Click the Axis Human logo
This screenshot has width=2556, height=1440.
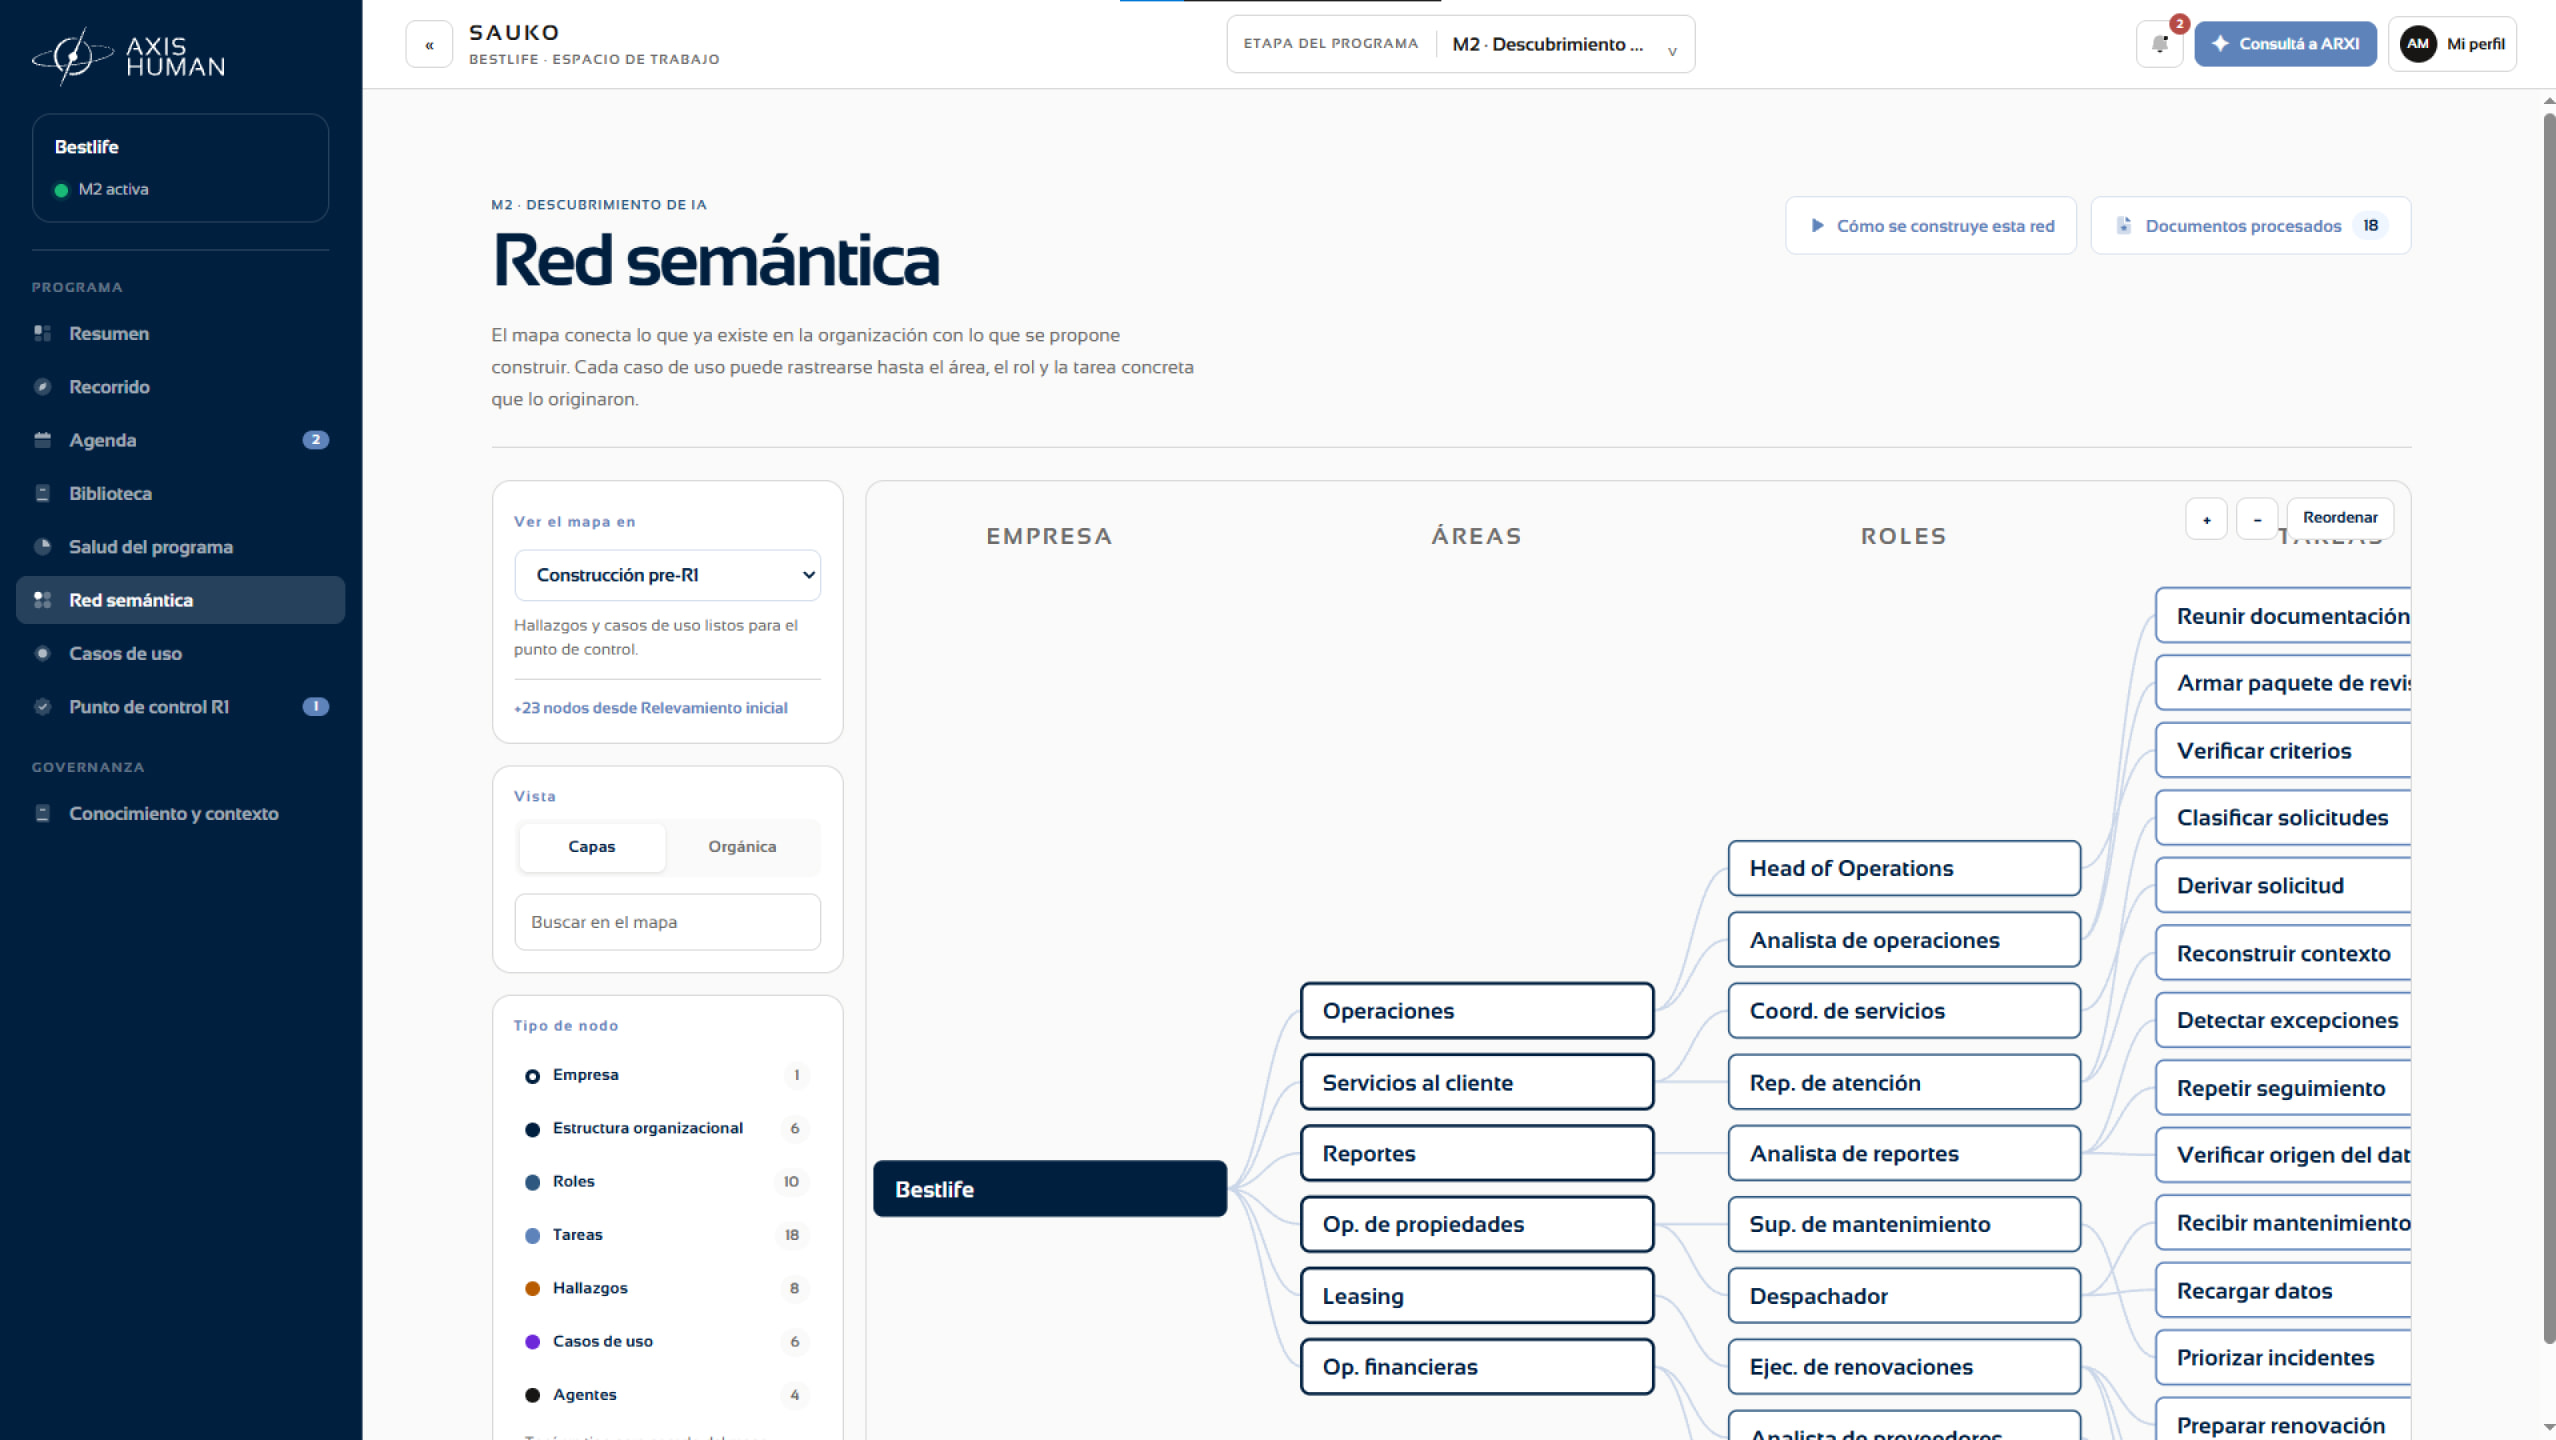click(128, 56)
